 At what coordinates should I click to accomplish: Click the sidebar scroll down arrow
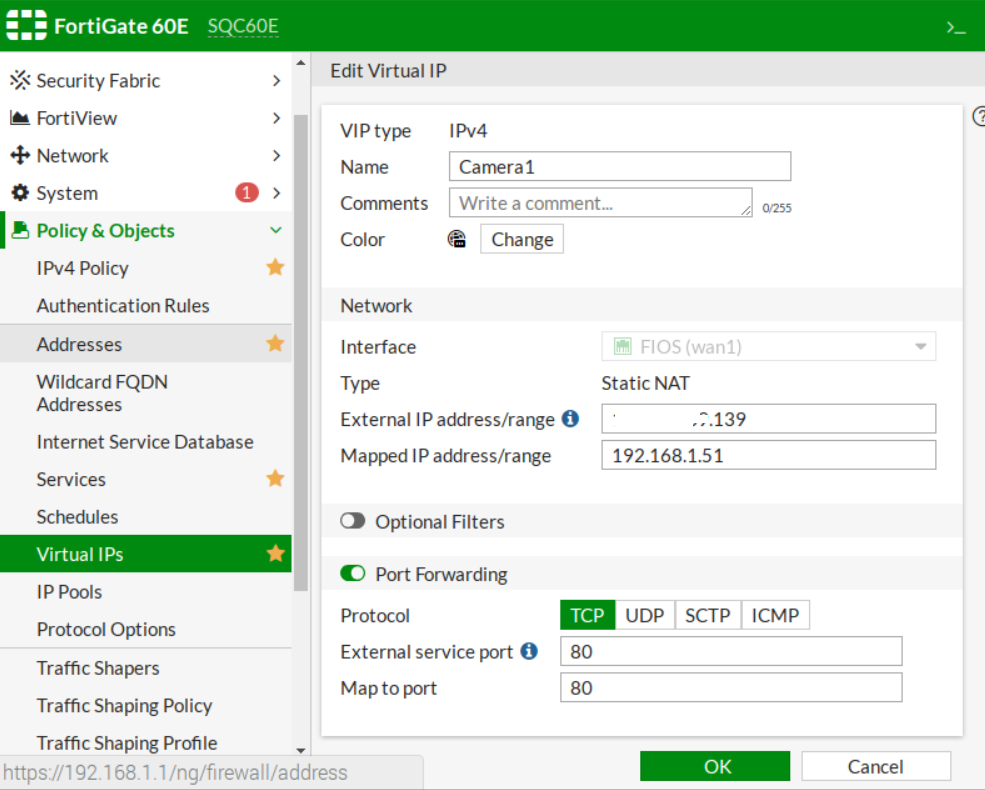pyautogui.click(x=301, y=750)
